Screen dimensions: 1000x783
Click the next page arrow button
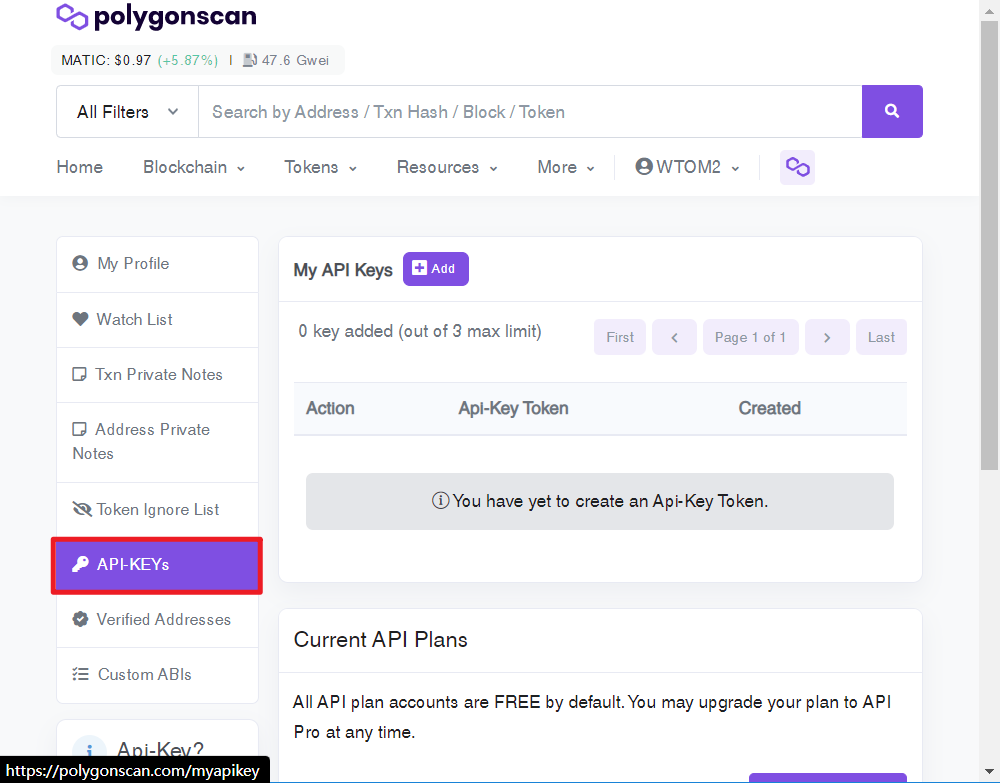coord(827,337)
